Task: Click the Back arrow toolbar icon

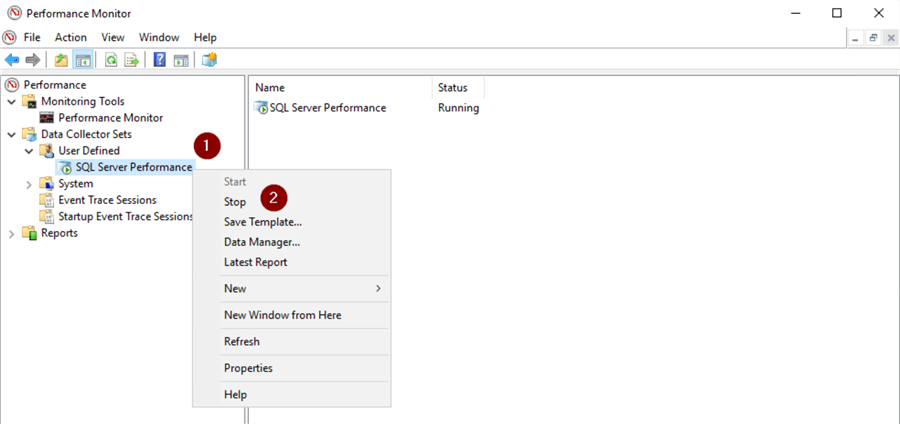Action: (x=11, y=60)
